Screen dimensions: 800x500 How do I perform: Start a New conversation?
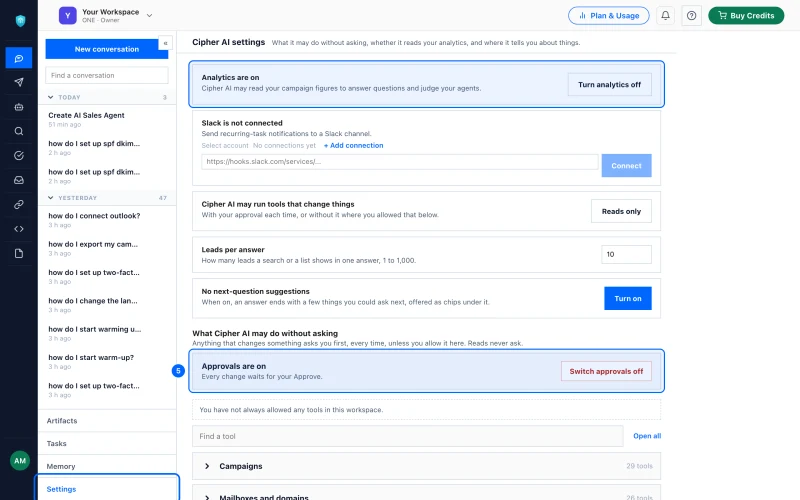[x=107, y=49]
